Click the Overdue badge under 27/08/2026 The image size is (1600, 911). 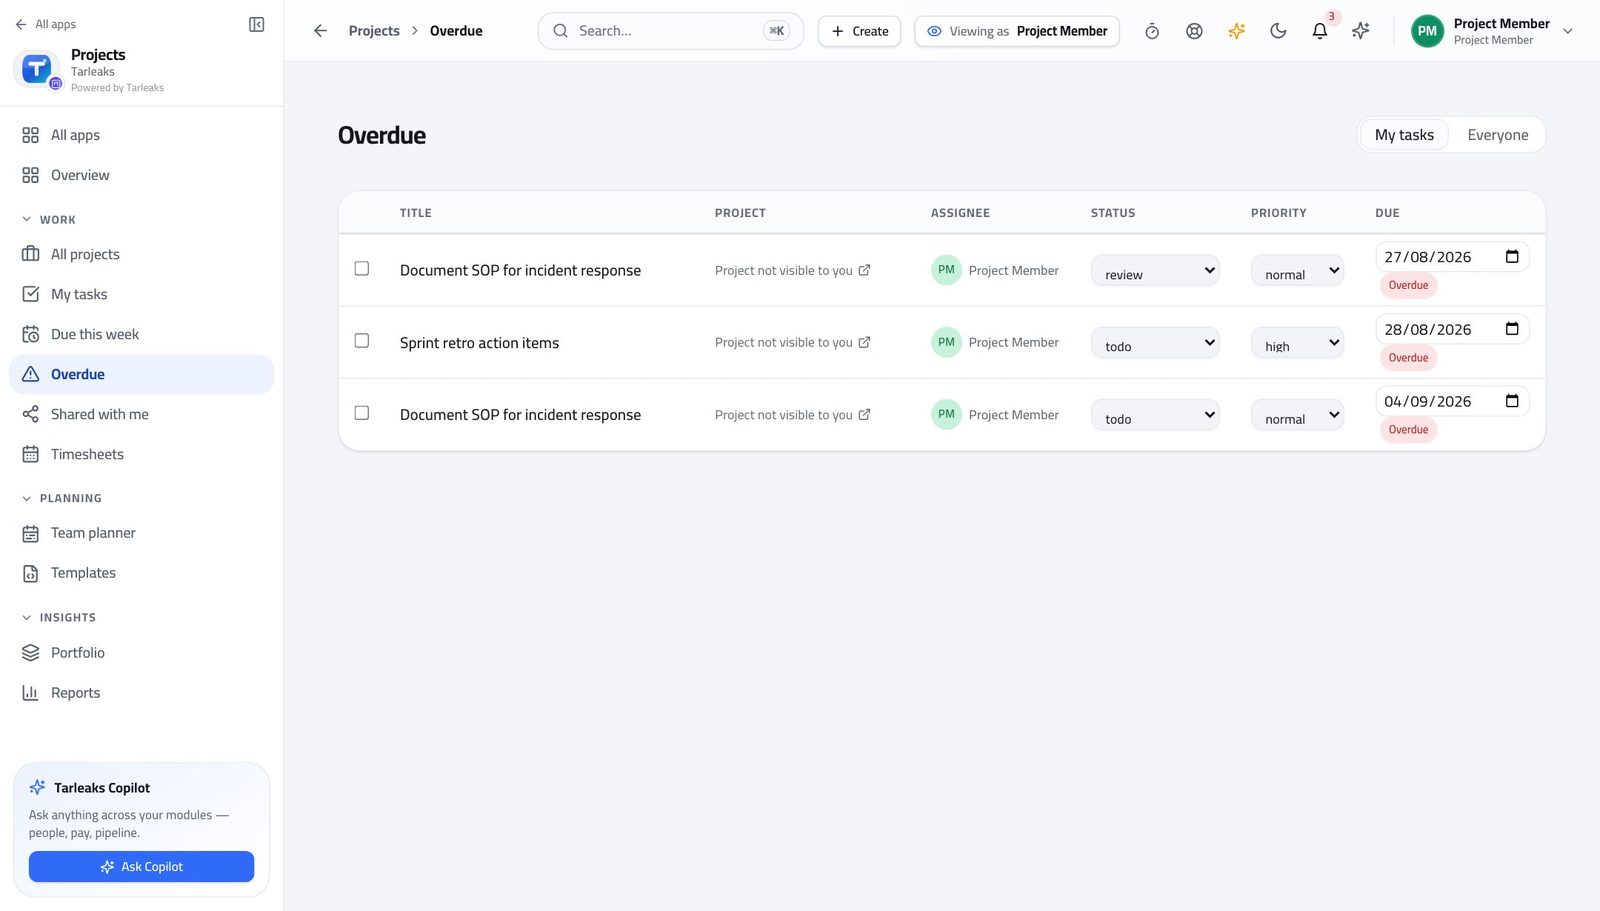tap(1408, 285)
